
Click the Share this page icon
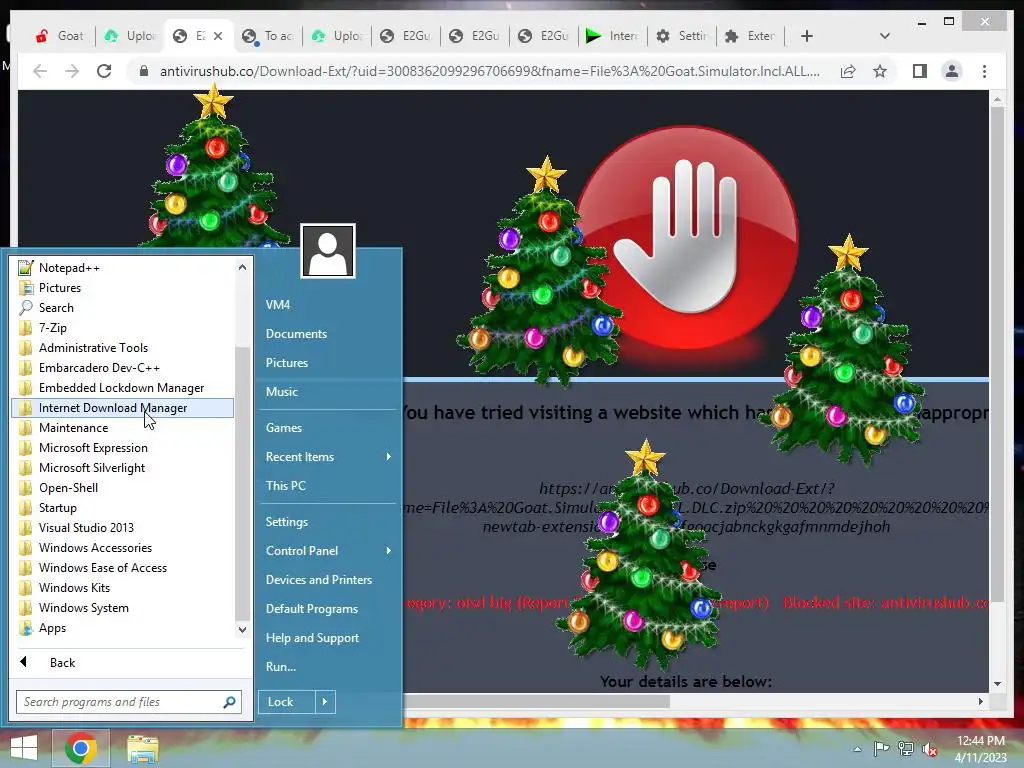[x=848, y=71]
